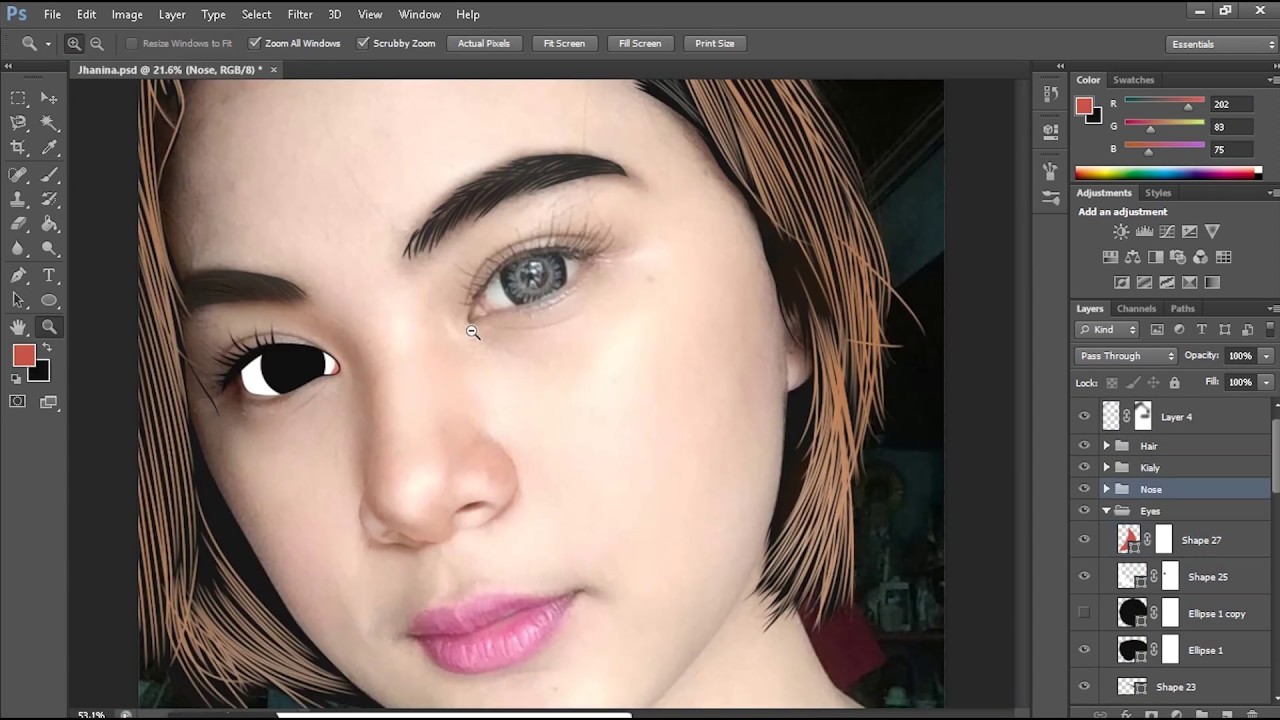Open the Image menu
The width and height of the screenshot is (1280, 720).
(127, 14)
